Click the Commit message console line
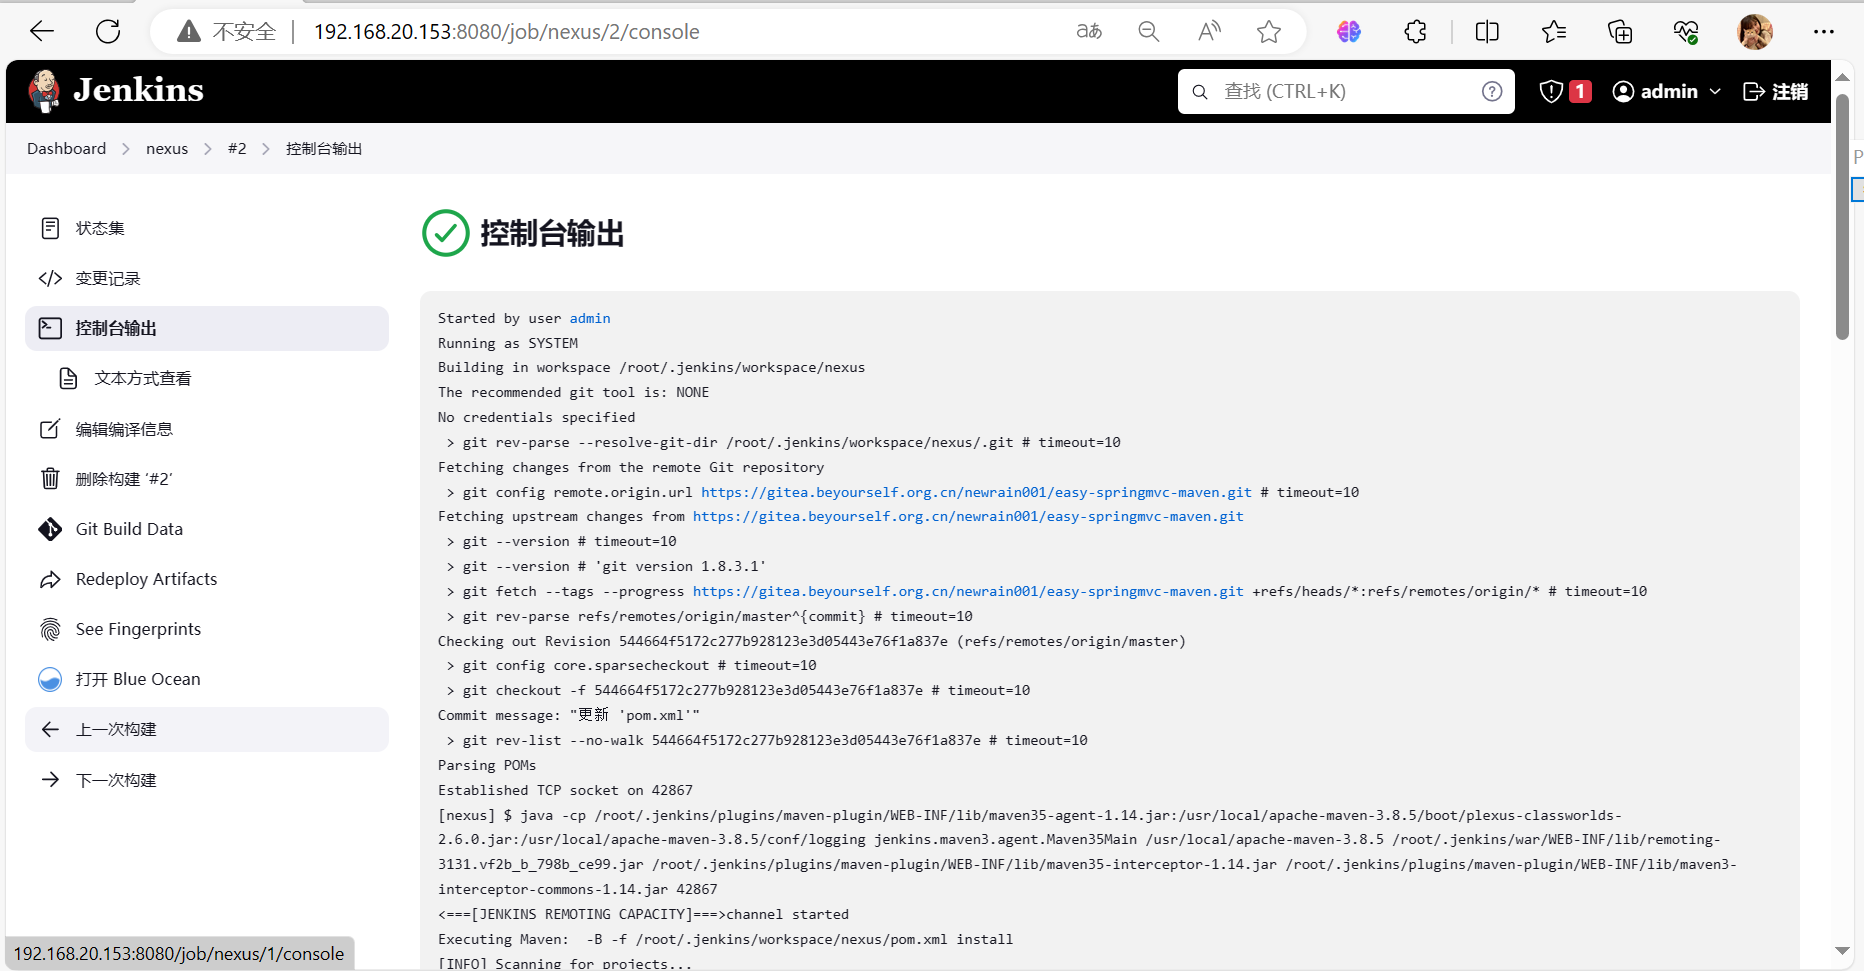Screen dimensions: 1864x971 point(569,715)
